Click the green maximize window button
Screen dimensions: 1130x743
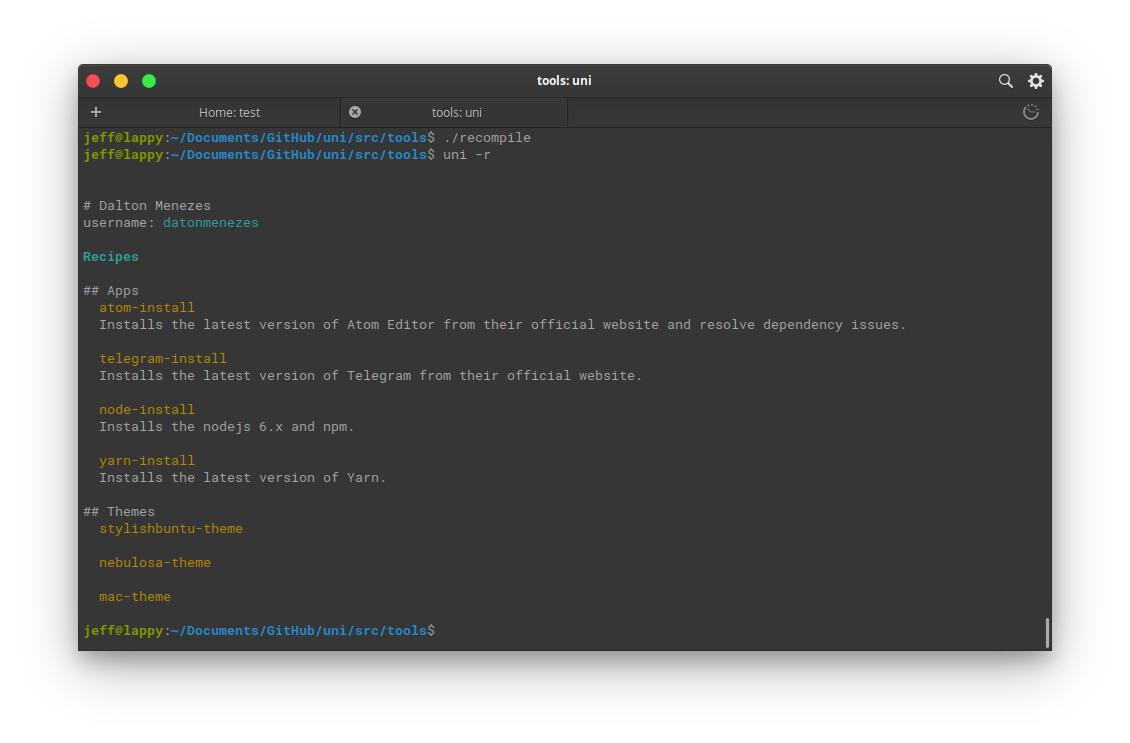pos(149,81)
